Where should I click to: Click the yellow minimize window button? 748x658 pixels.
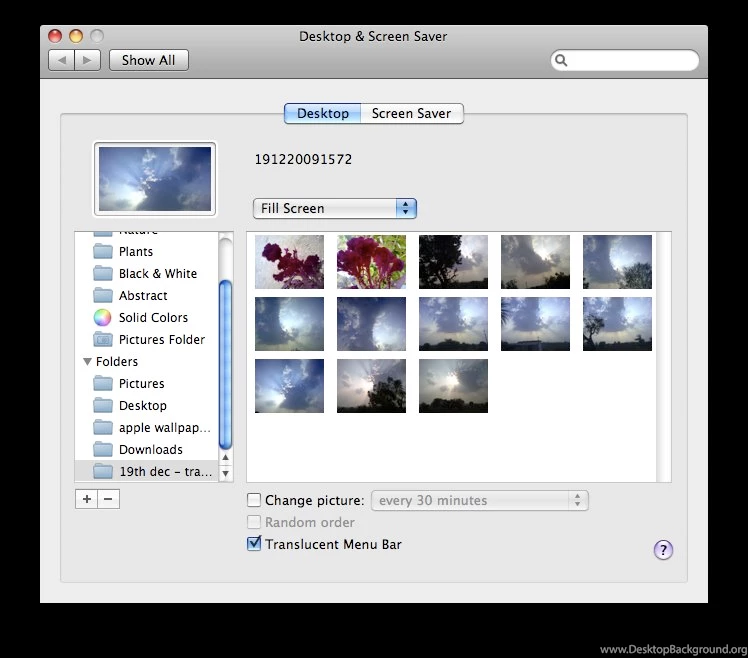pyautogui.click(x=76, y=36)
